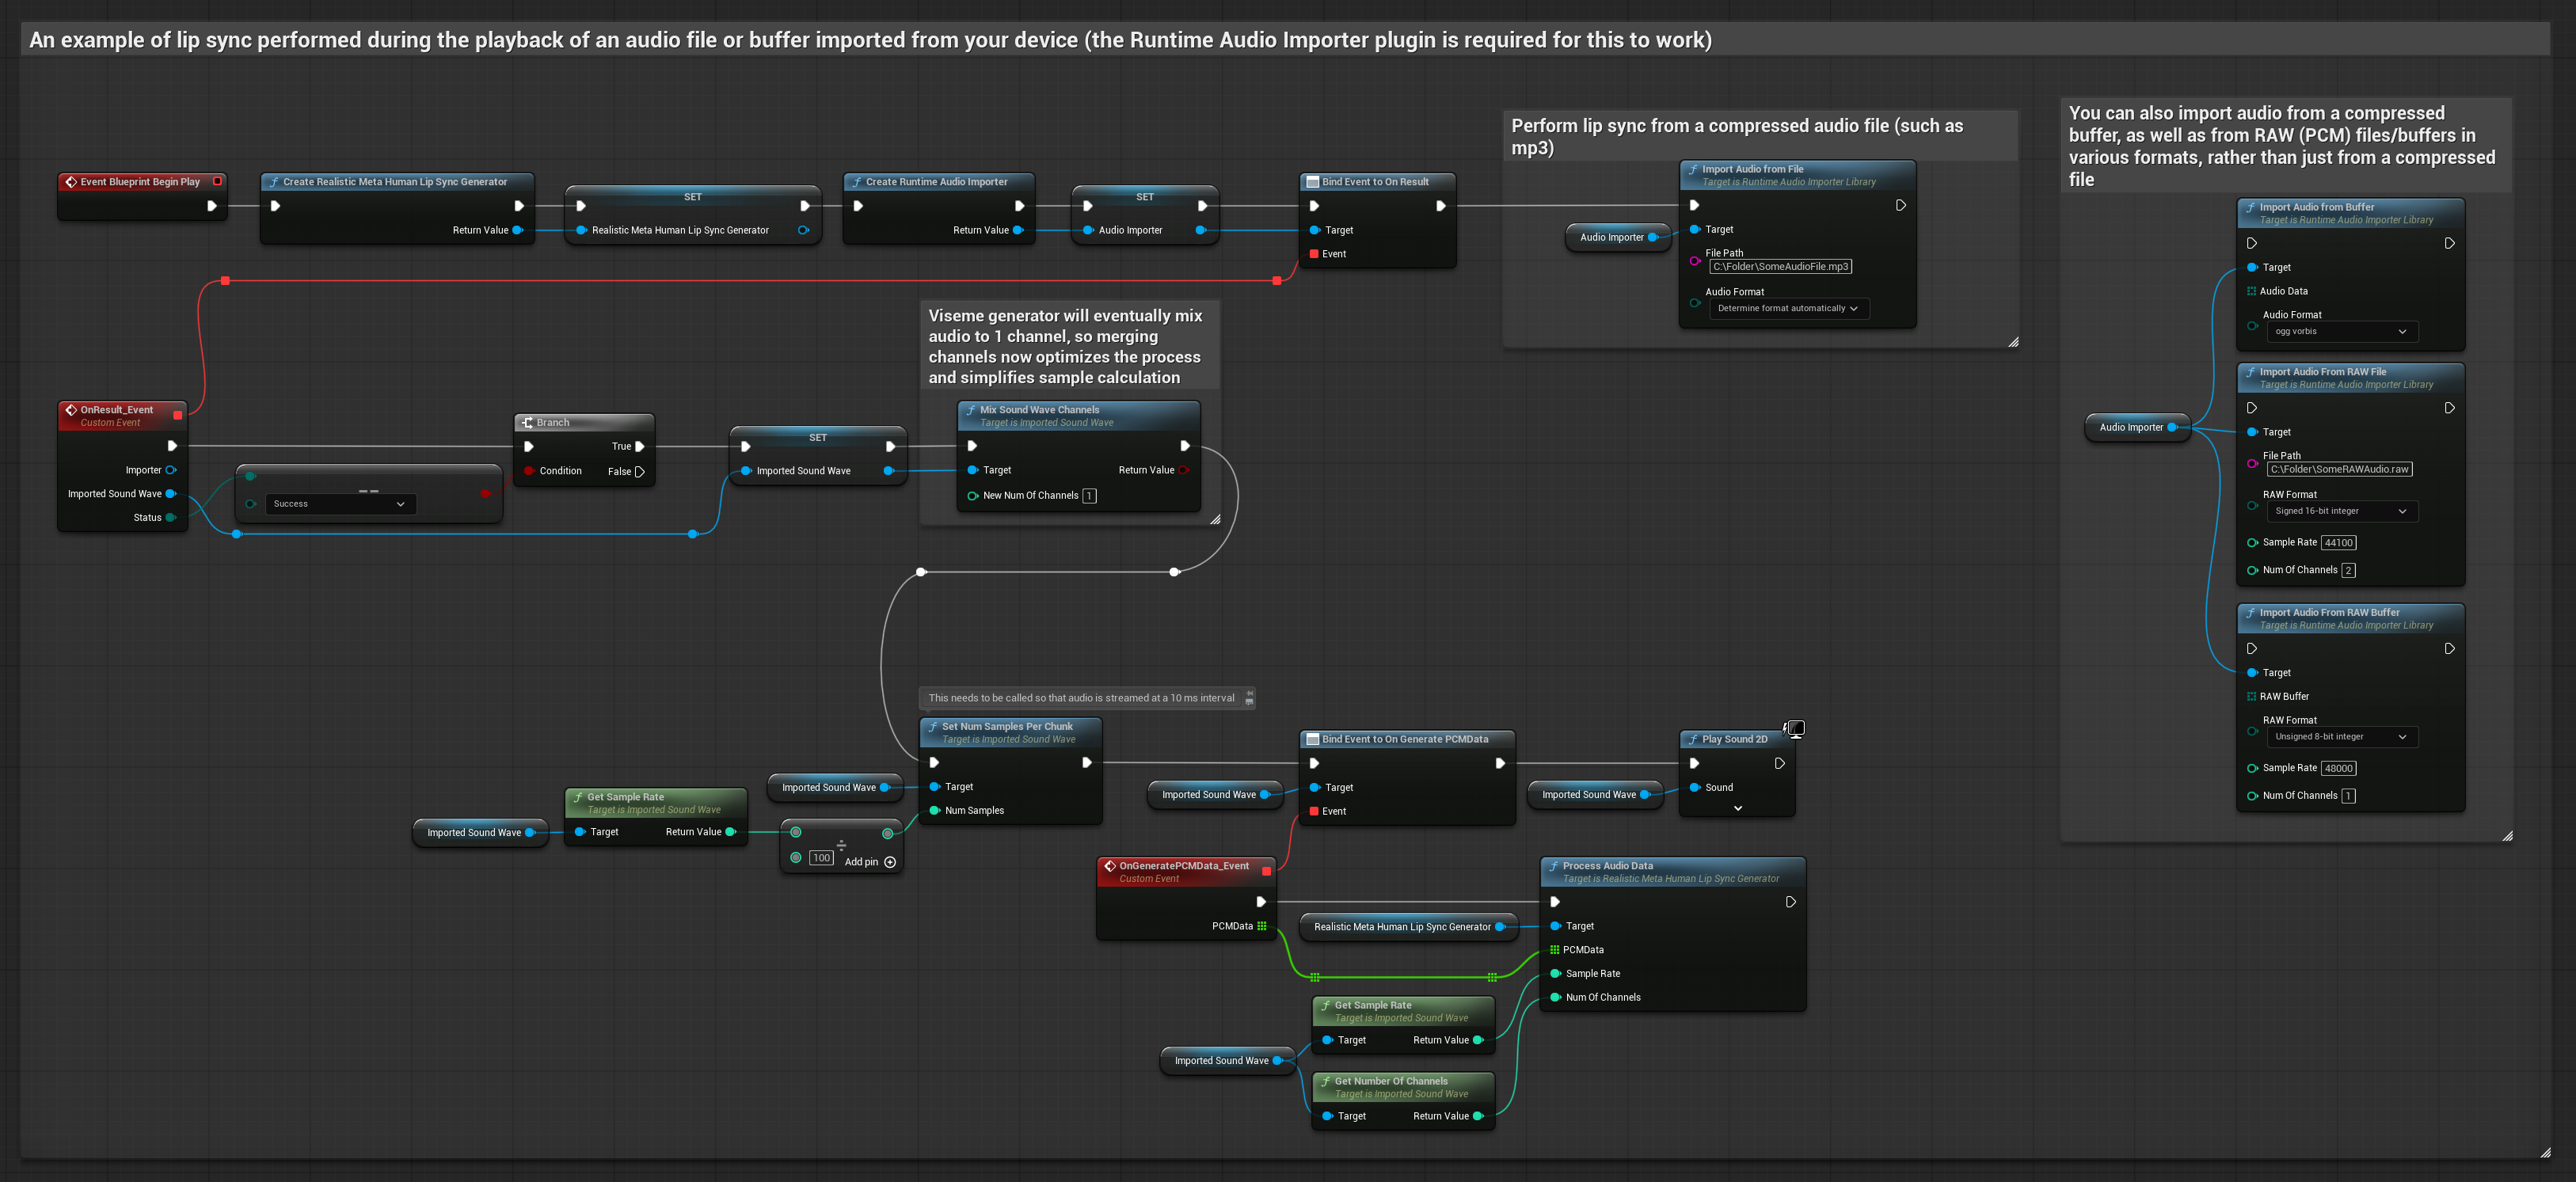Open the Determine format automatically dropdown
This screenshot has height=1182, width=2576.
click(x=1788, y=308)
